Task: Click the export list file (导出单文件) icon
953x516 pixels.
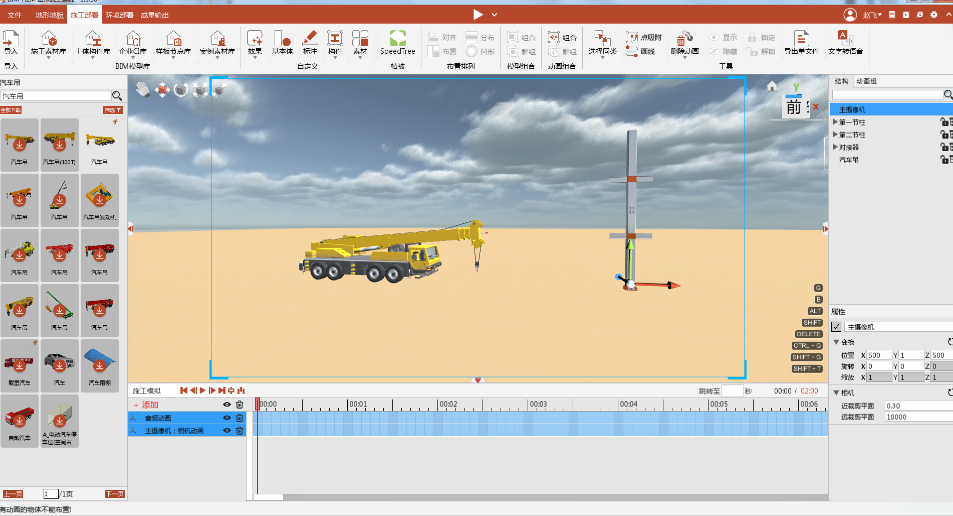Action: [799, 40]
